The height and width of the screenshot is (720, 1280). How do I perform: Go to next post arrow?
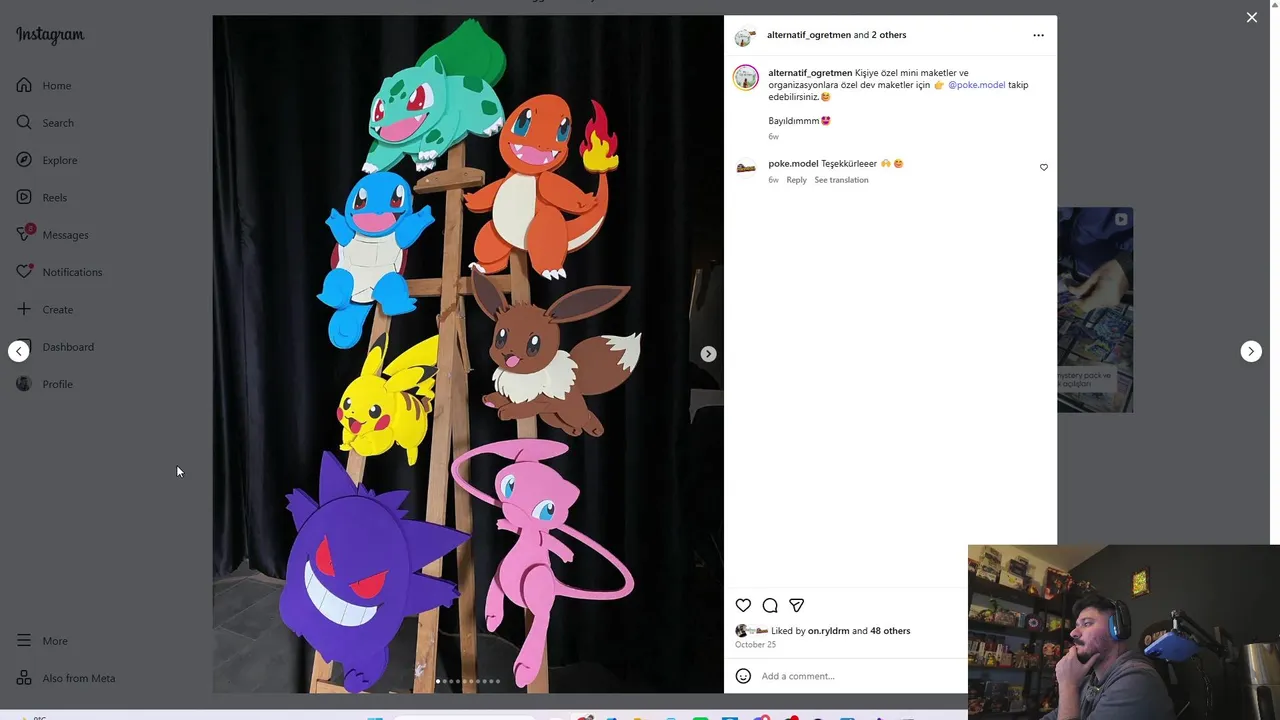click(1251, 351)
